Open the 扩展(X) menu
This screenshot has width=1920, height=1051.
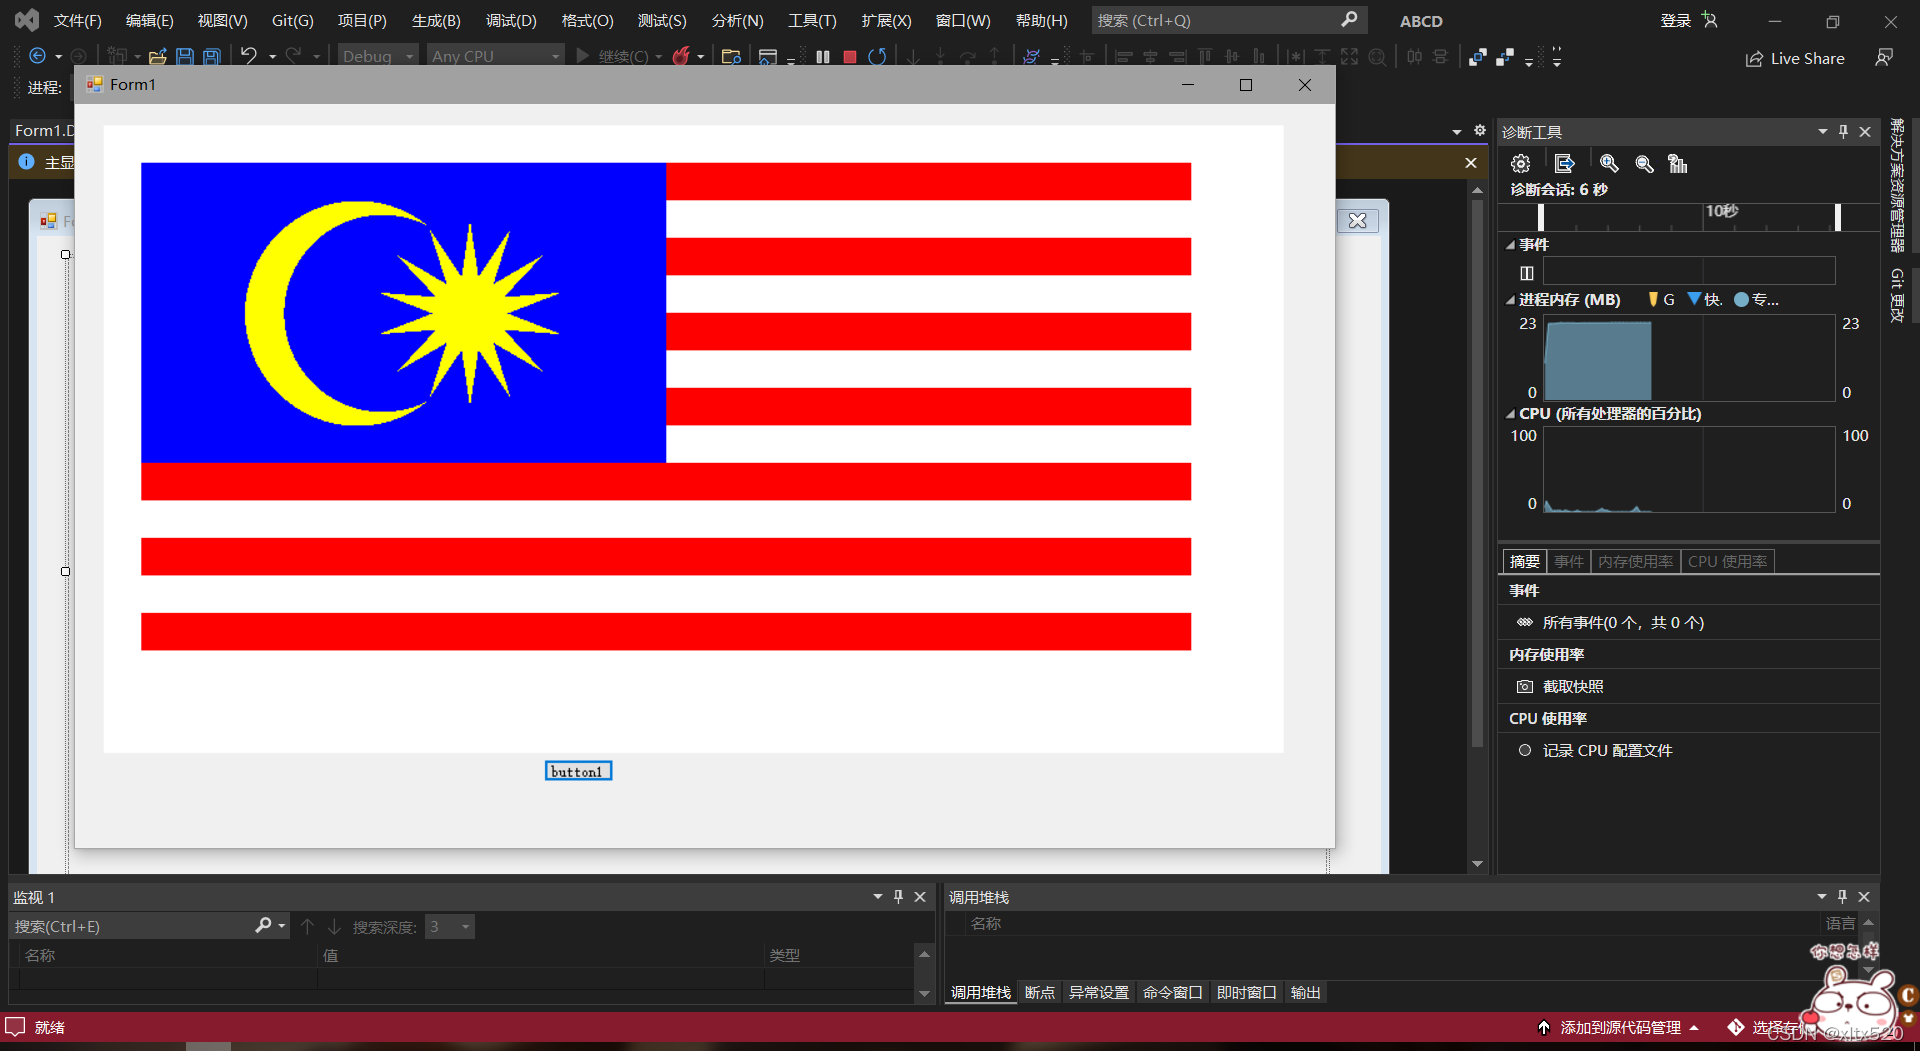tap(886, 21)
